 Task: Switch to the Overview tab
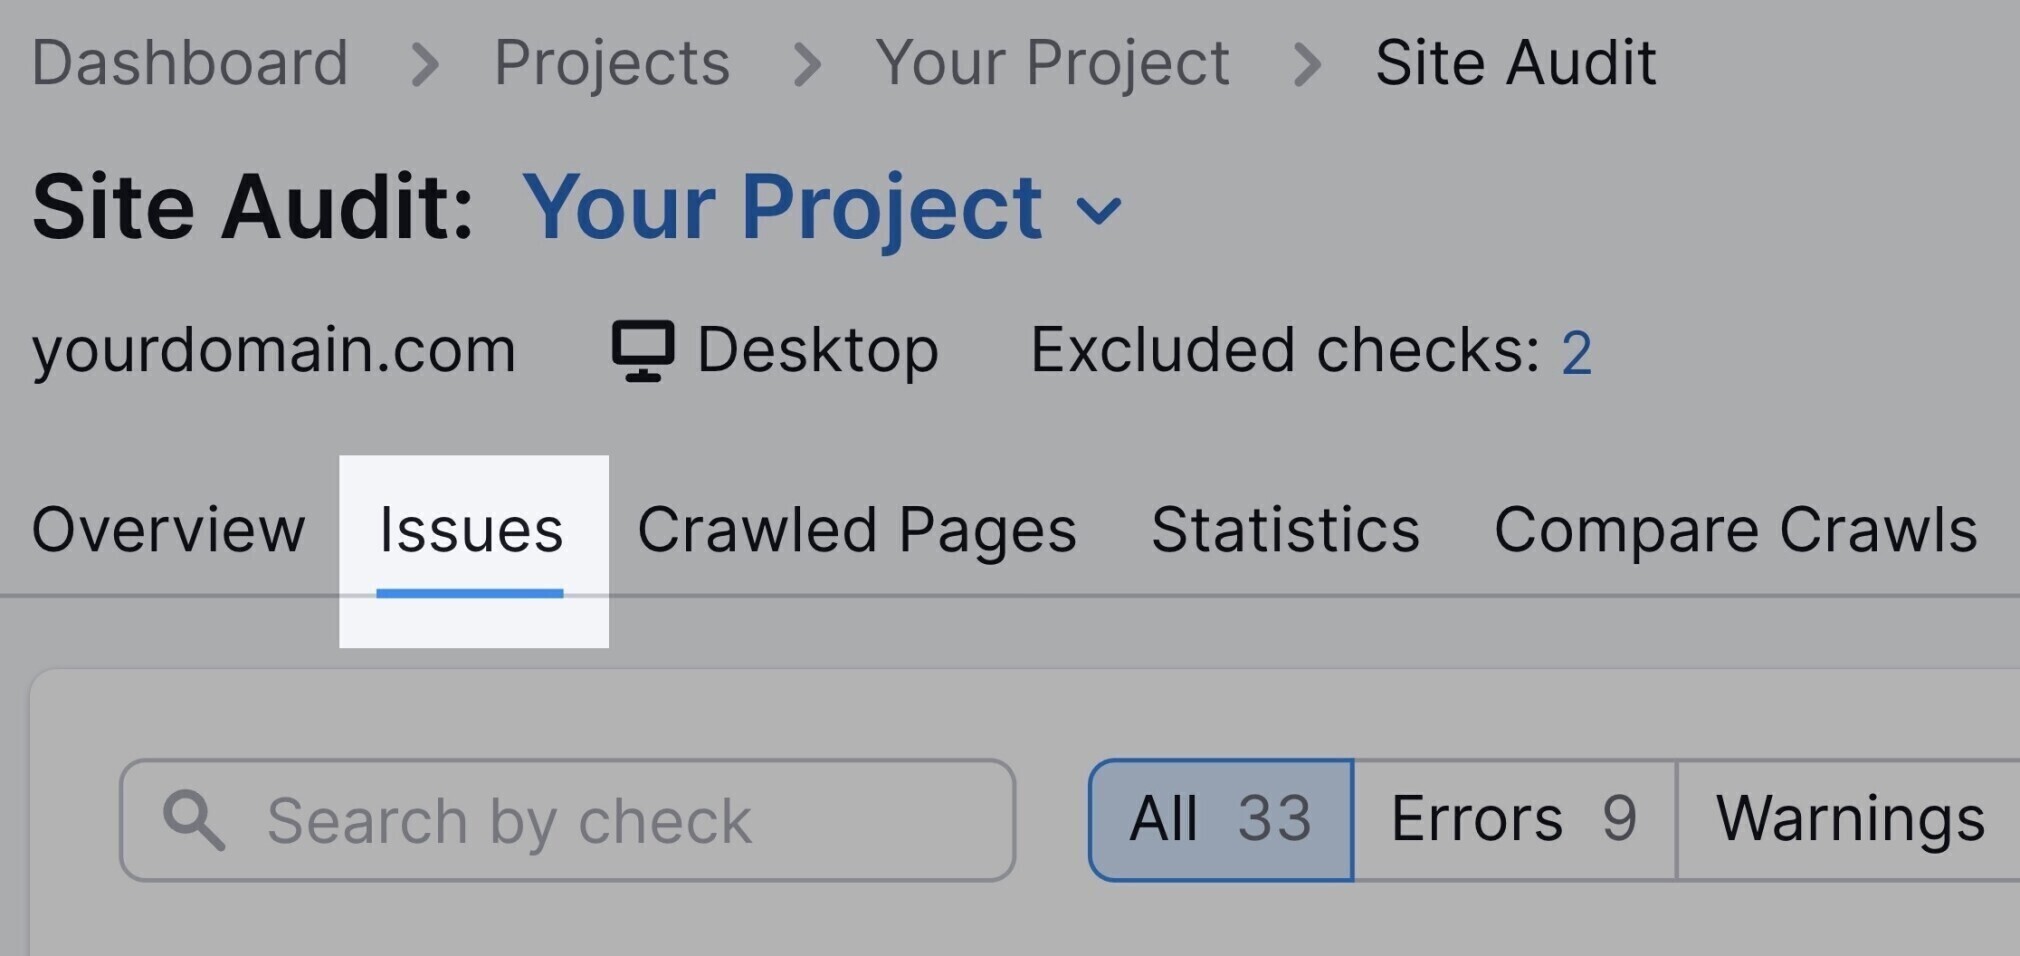(x=168, y=529)
